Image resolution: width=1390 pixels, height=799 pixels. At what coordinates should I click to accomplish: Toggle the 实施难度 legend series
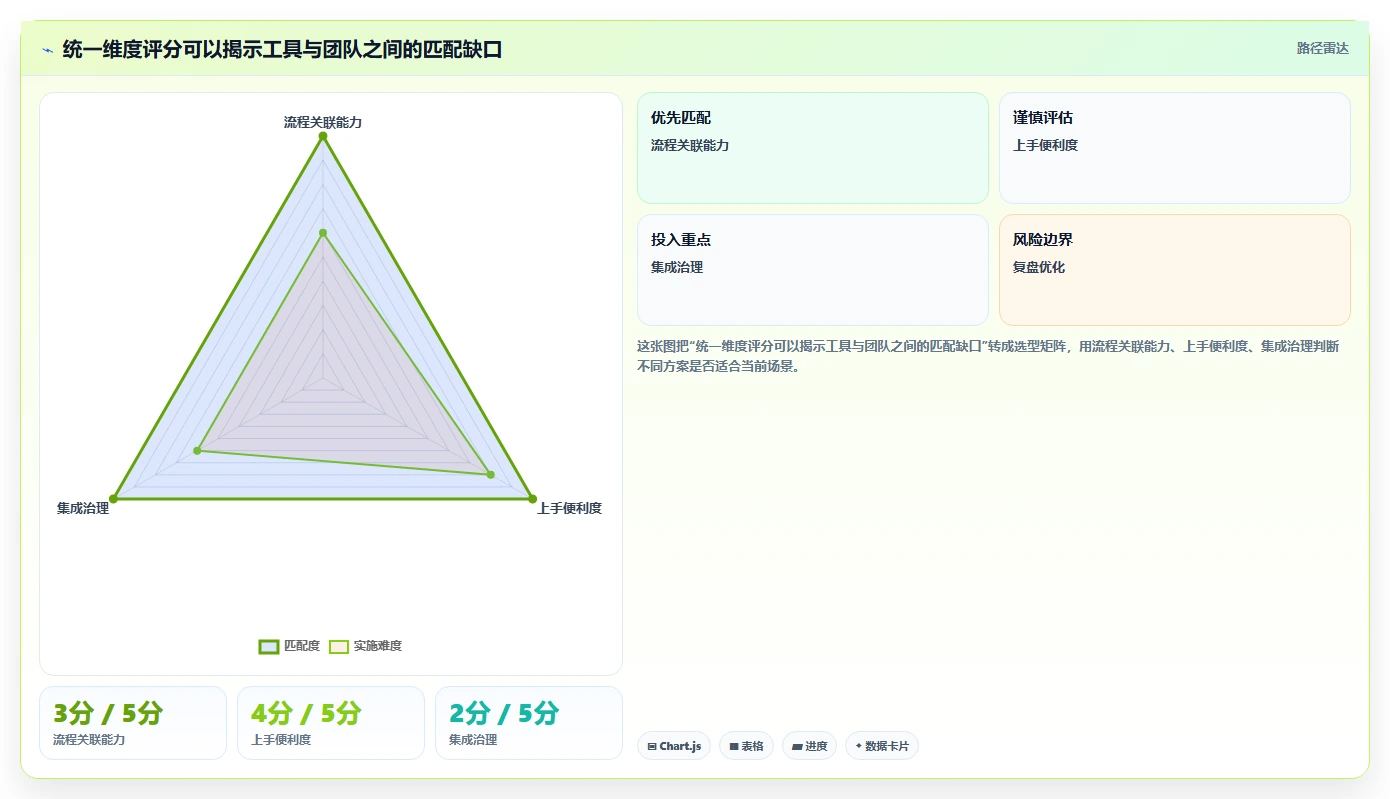click(366, 646)
